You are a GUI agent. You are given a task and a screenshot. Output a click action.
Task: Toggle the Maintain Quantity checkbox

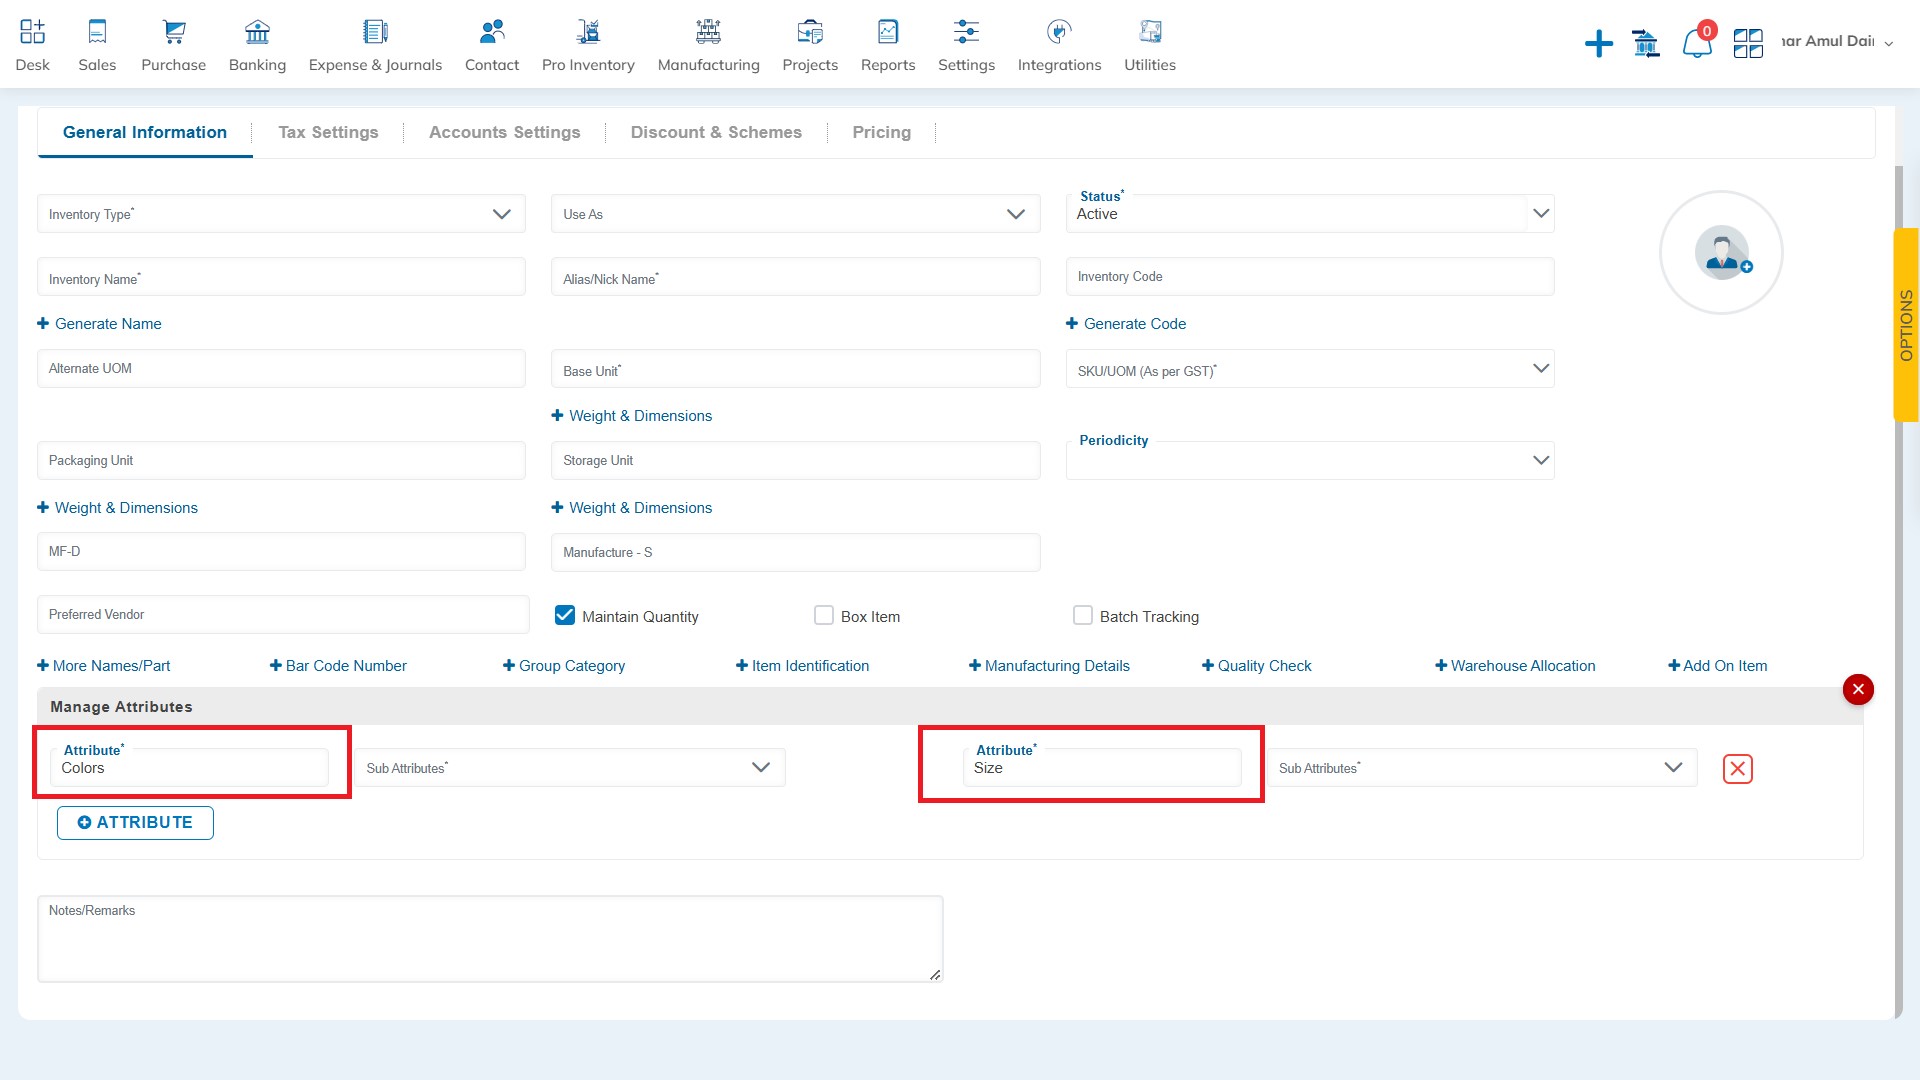tap(565, 615)
